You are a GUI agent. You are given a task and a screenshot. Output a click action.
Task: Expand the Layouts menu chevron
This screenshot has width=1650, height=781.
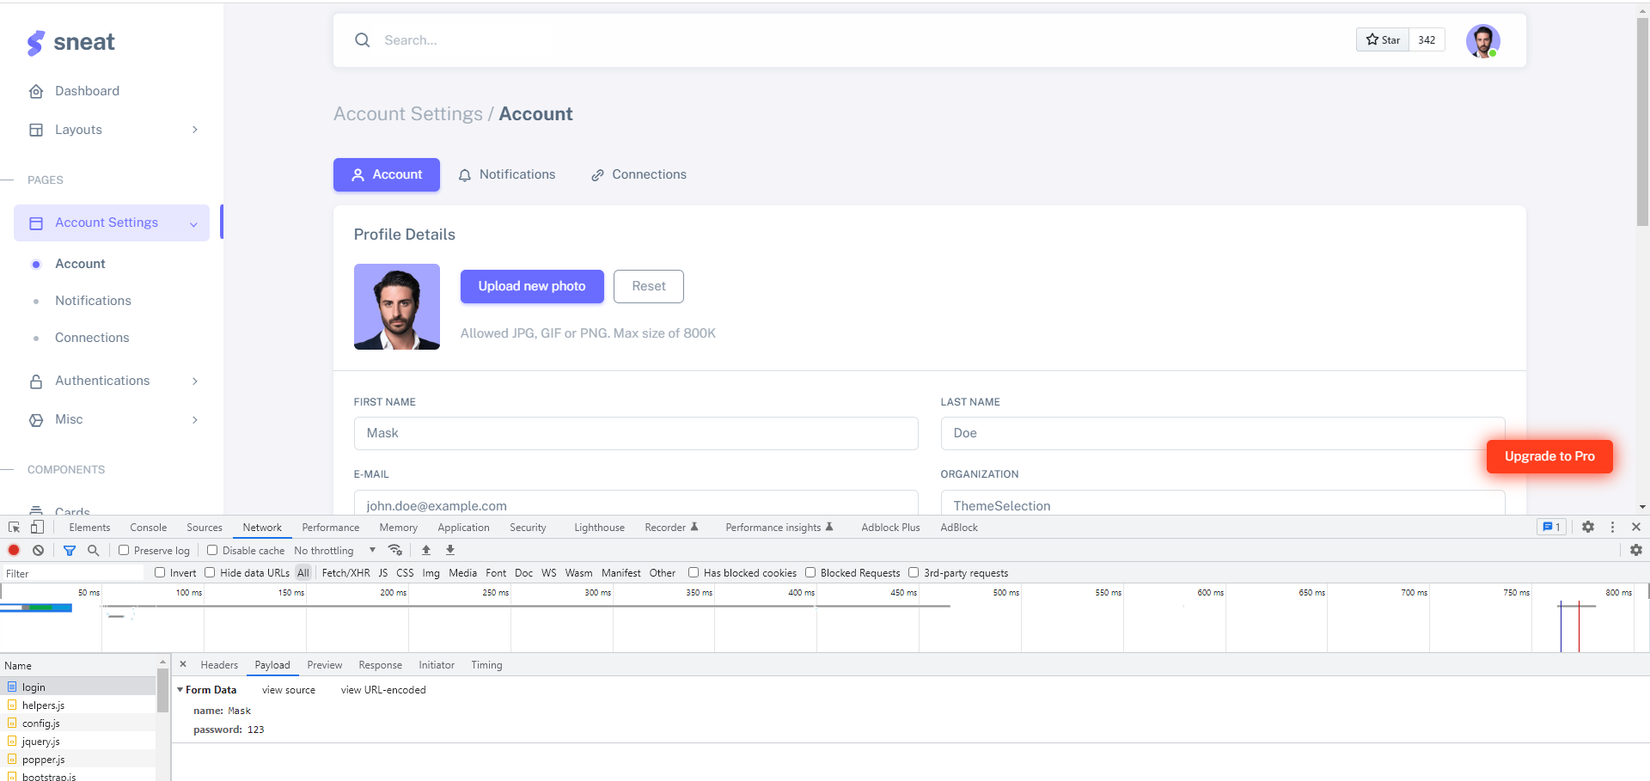pyautogui.click(x=195, y=130)
